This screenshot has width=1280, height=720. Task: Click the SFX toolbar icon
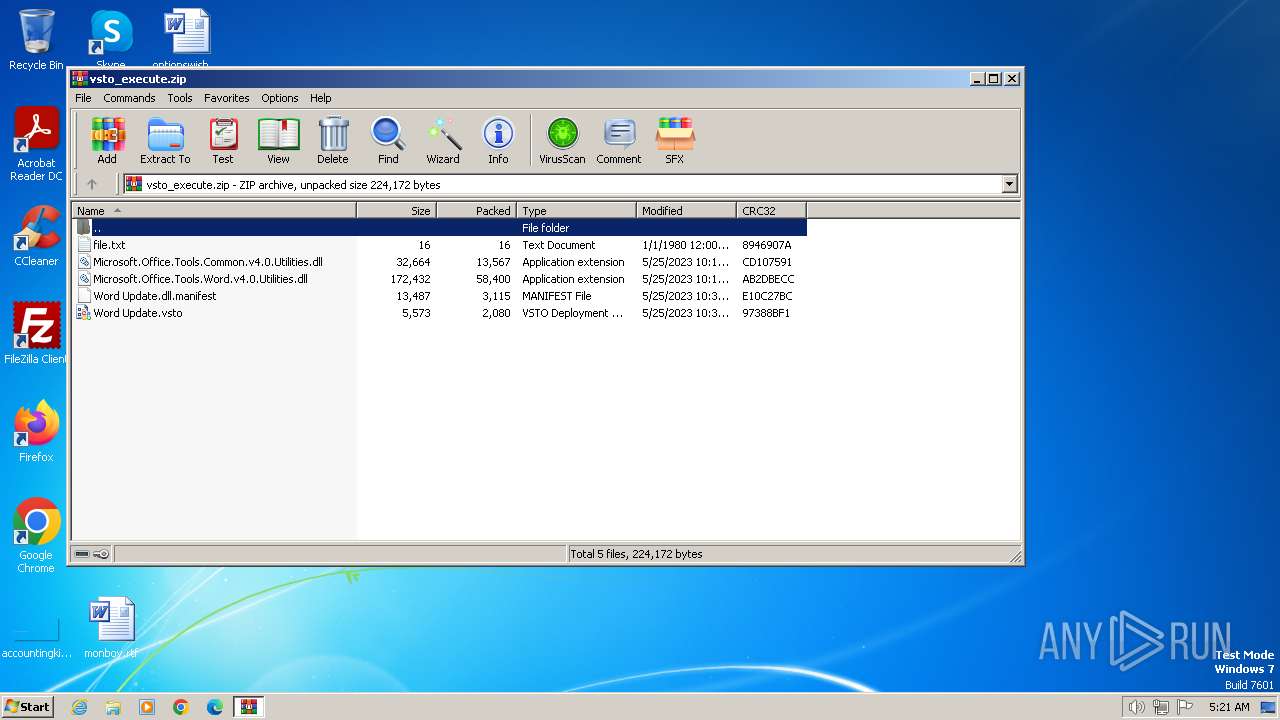[x=675, y=140]
